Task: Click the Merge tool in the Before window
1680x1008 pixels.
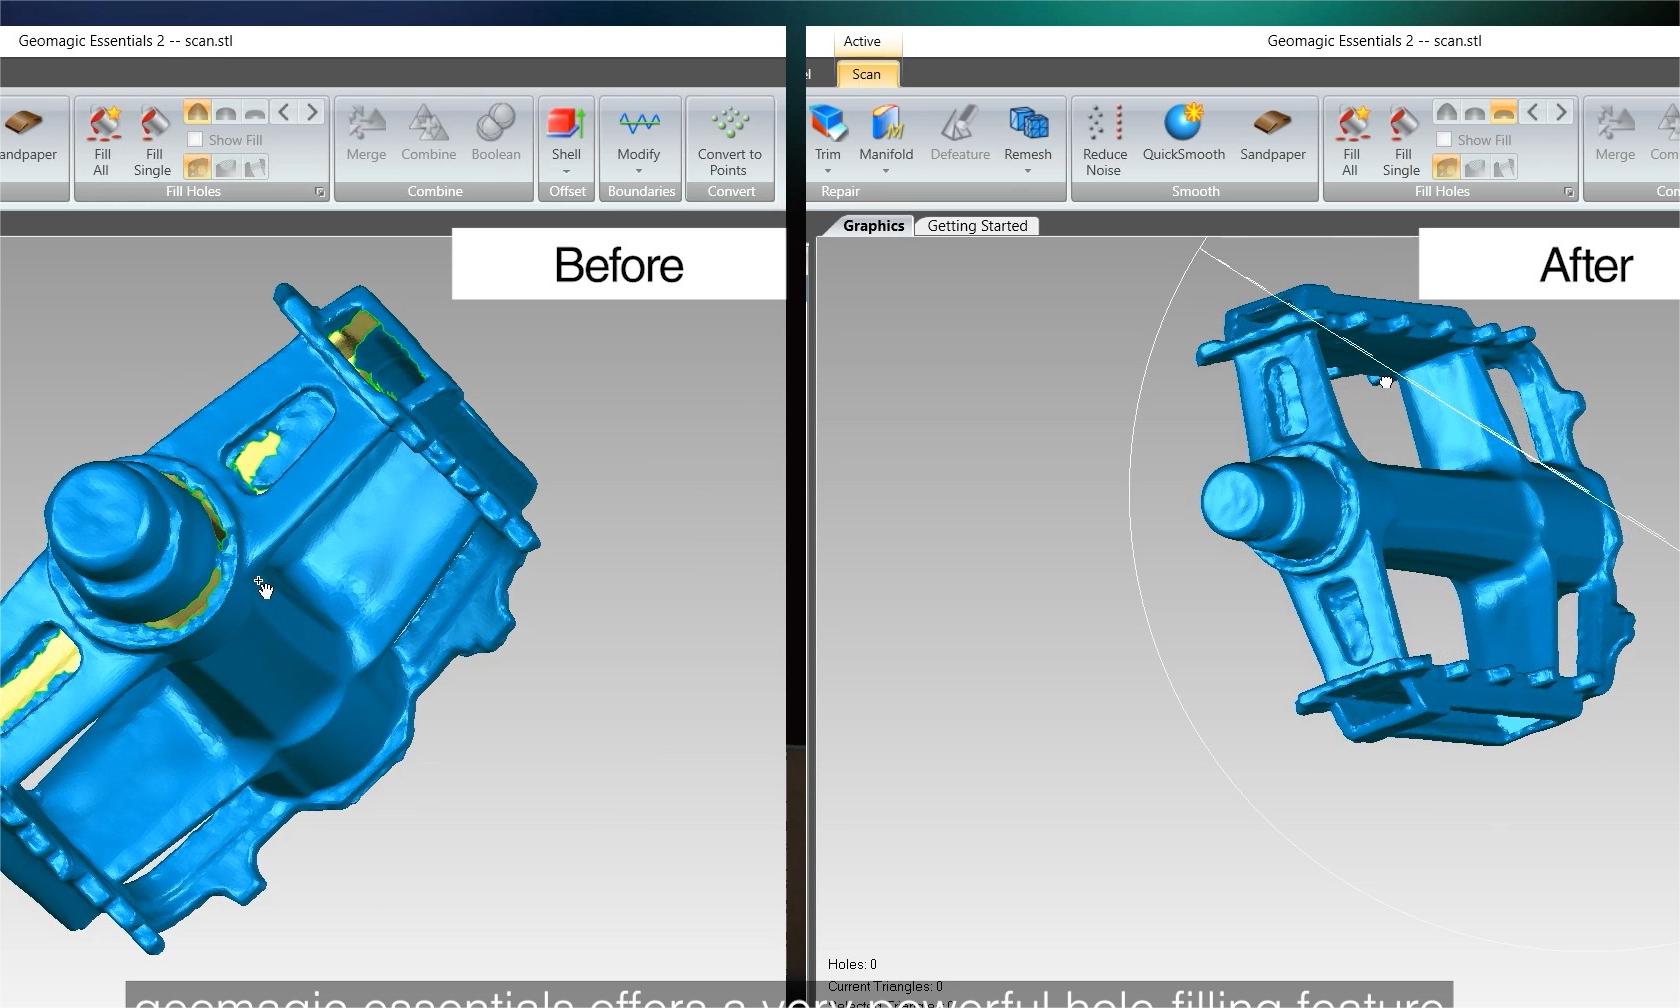Action: coord(366,134)
